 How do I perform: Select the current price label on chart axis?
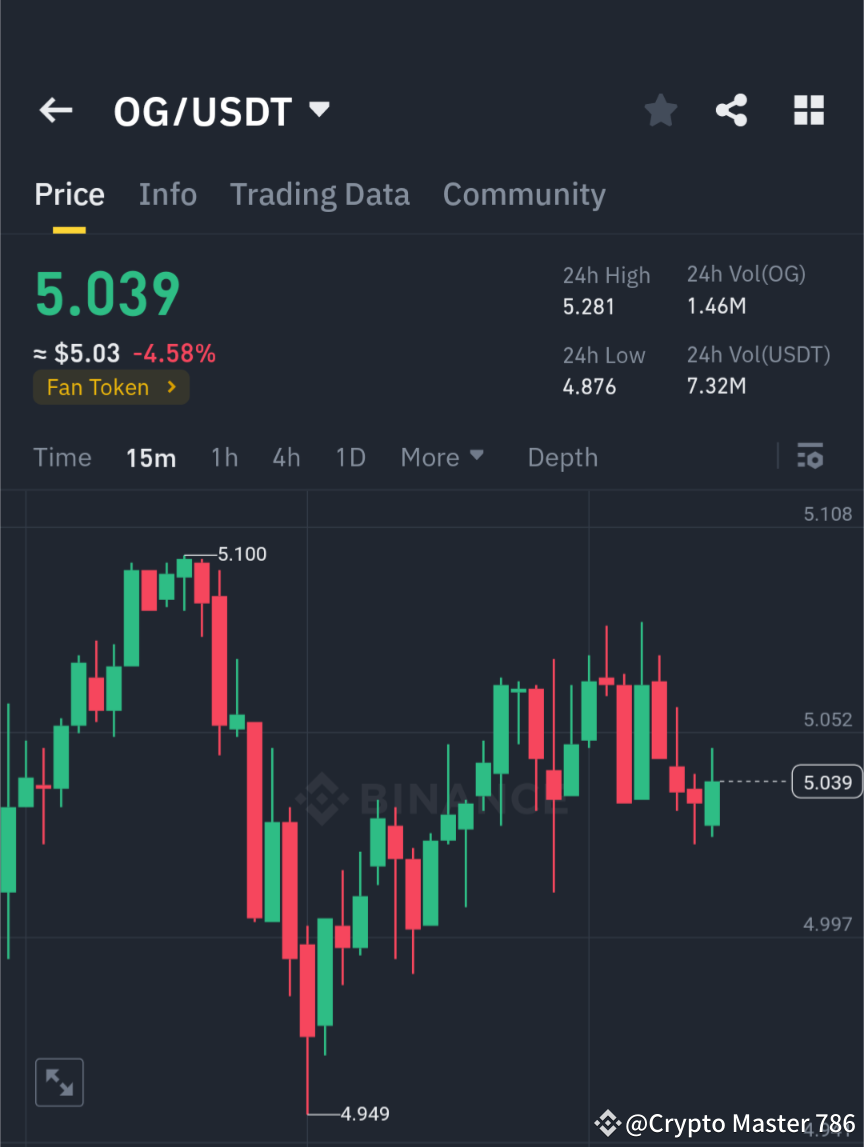[826, 782]
